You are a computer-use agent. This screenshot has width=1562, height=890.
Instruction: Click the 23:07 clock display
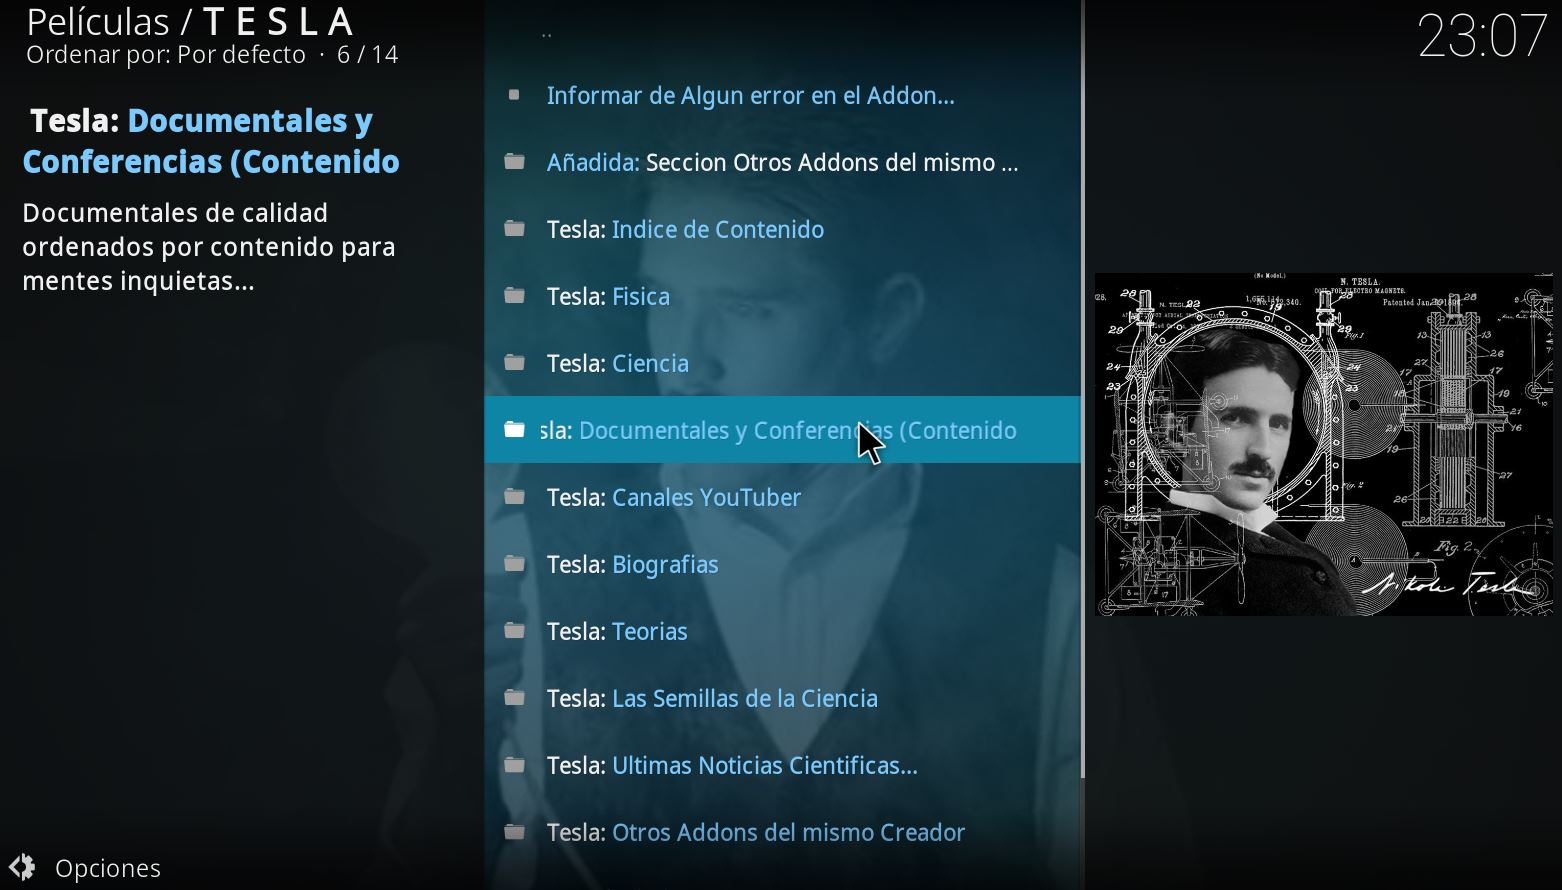tap(1482, 36)
